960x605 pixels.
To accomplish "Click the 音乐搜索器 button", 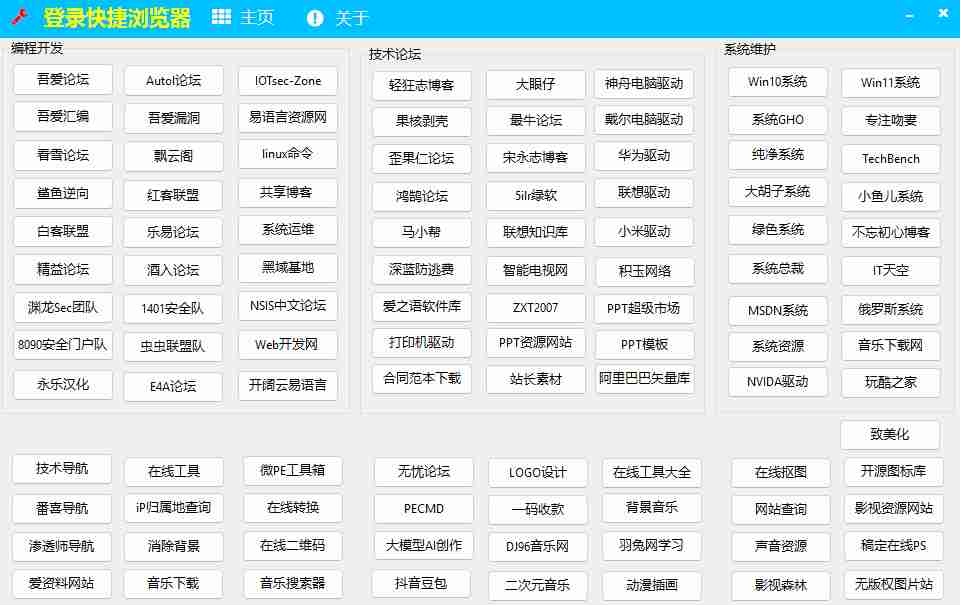I will point(292,583).
